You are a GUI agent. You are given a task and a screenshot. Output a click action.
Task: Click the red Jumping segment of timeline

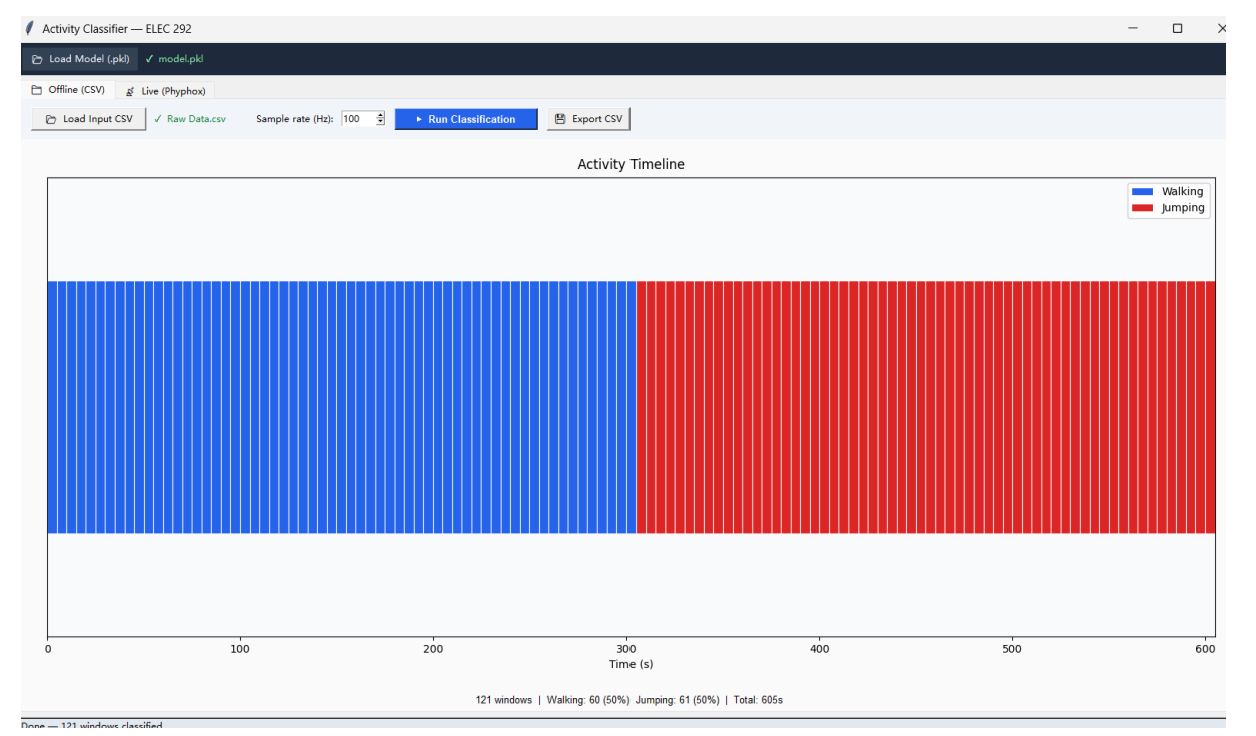pos(926,407)
